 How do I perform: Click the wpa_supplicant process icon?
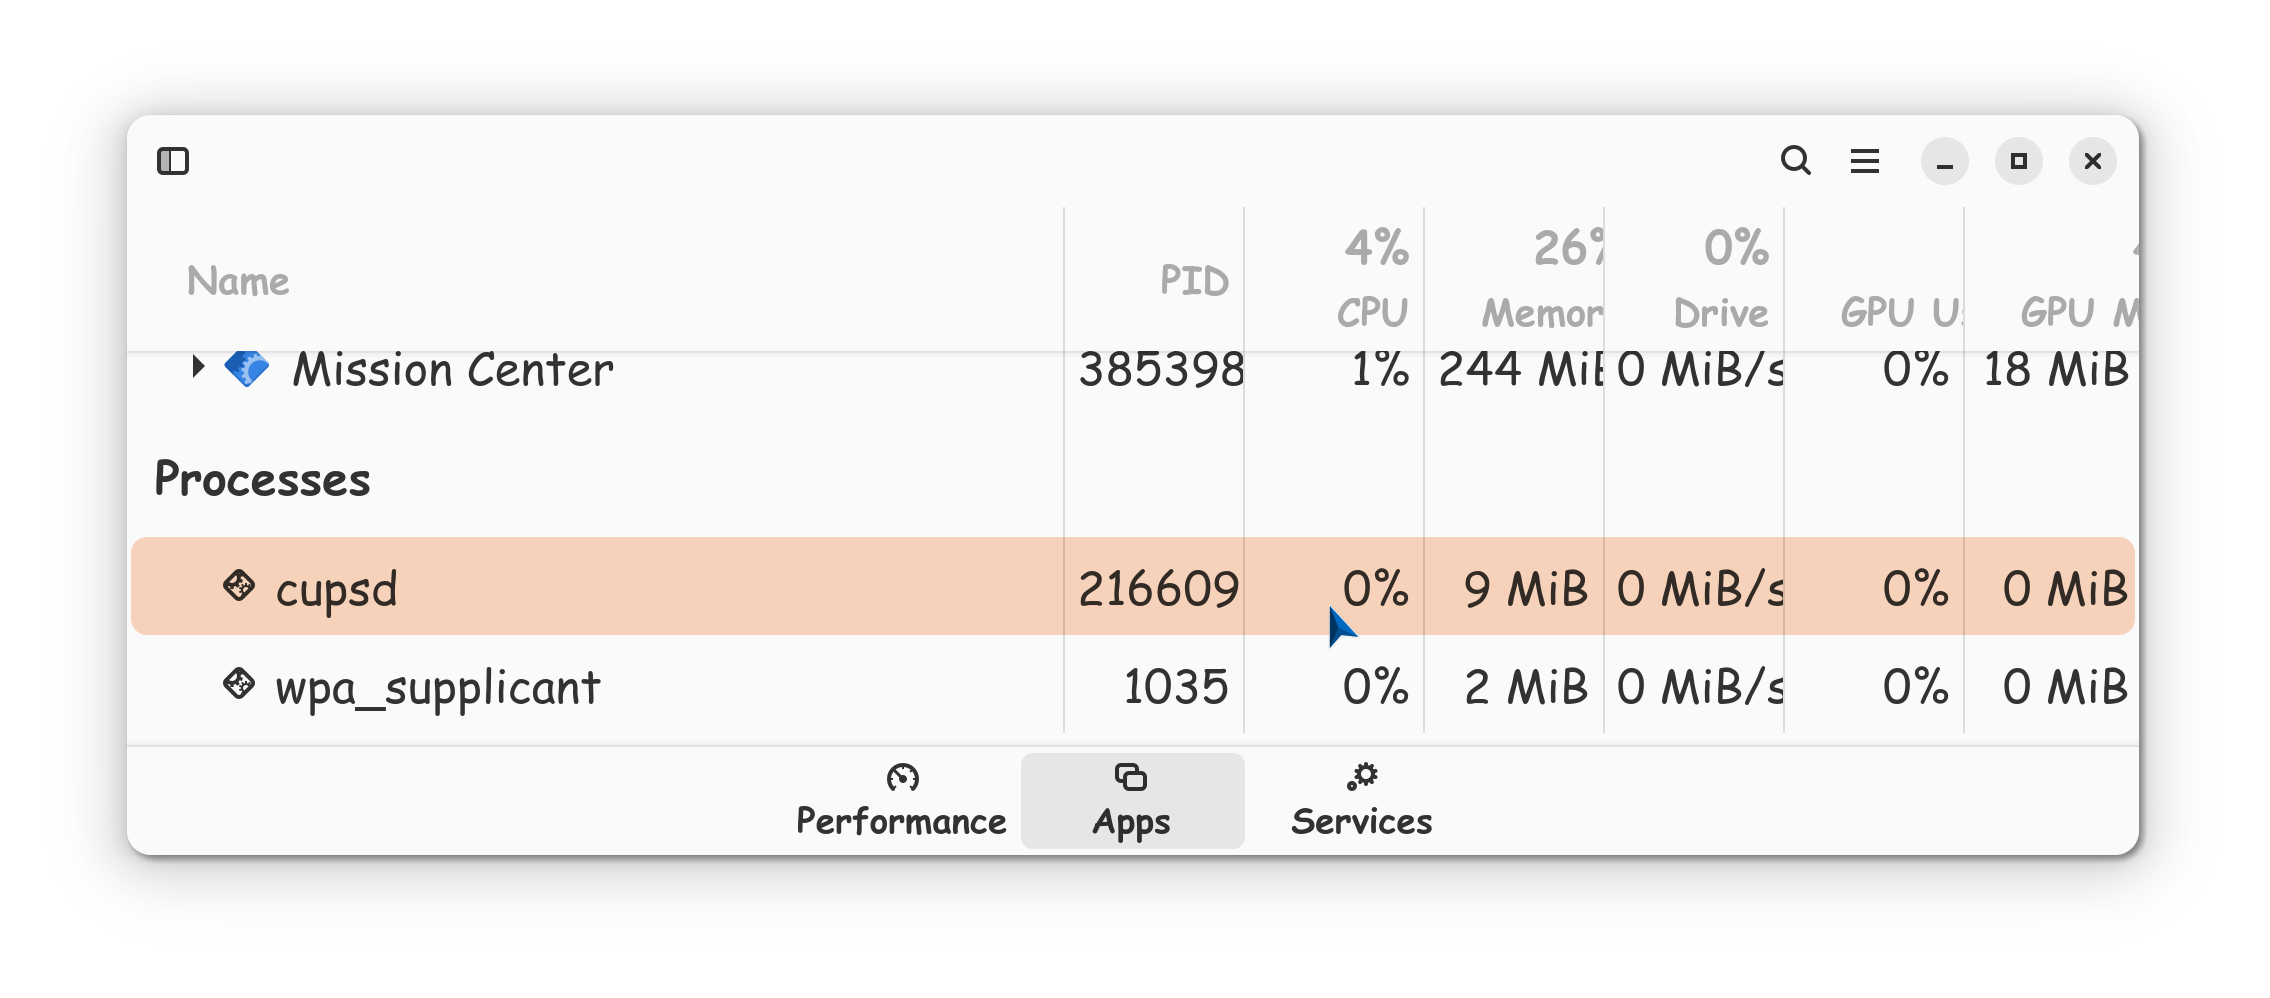pos(239,684)
